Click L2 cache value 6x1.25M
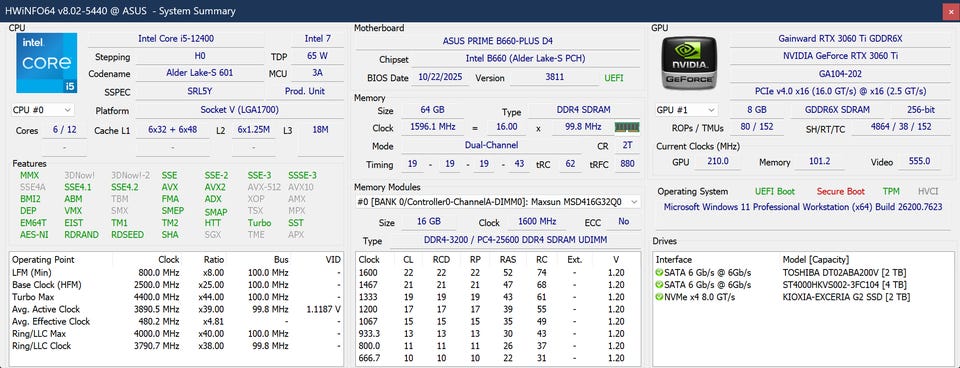The width and height of the screenshot is (960, 368). tap(254, 130)
